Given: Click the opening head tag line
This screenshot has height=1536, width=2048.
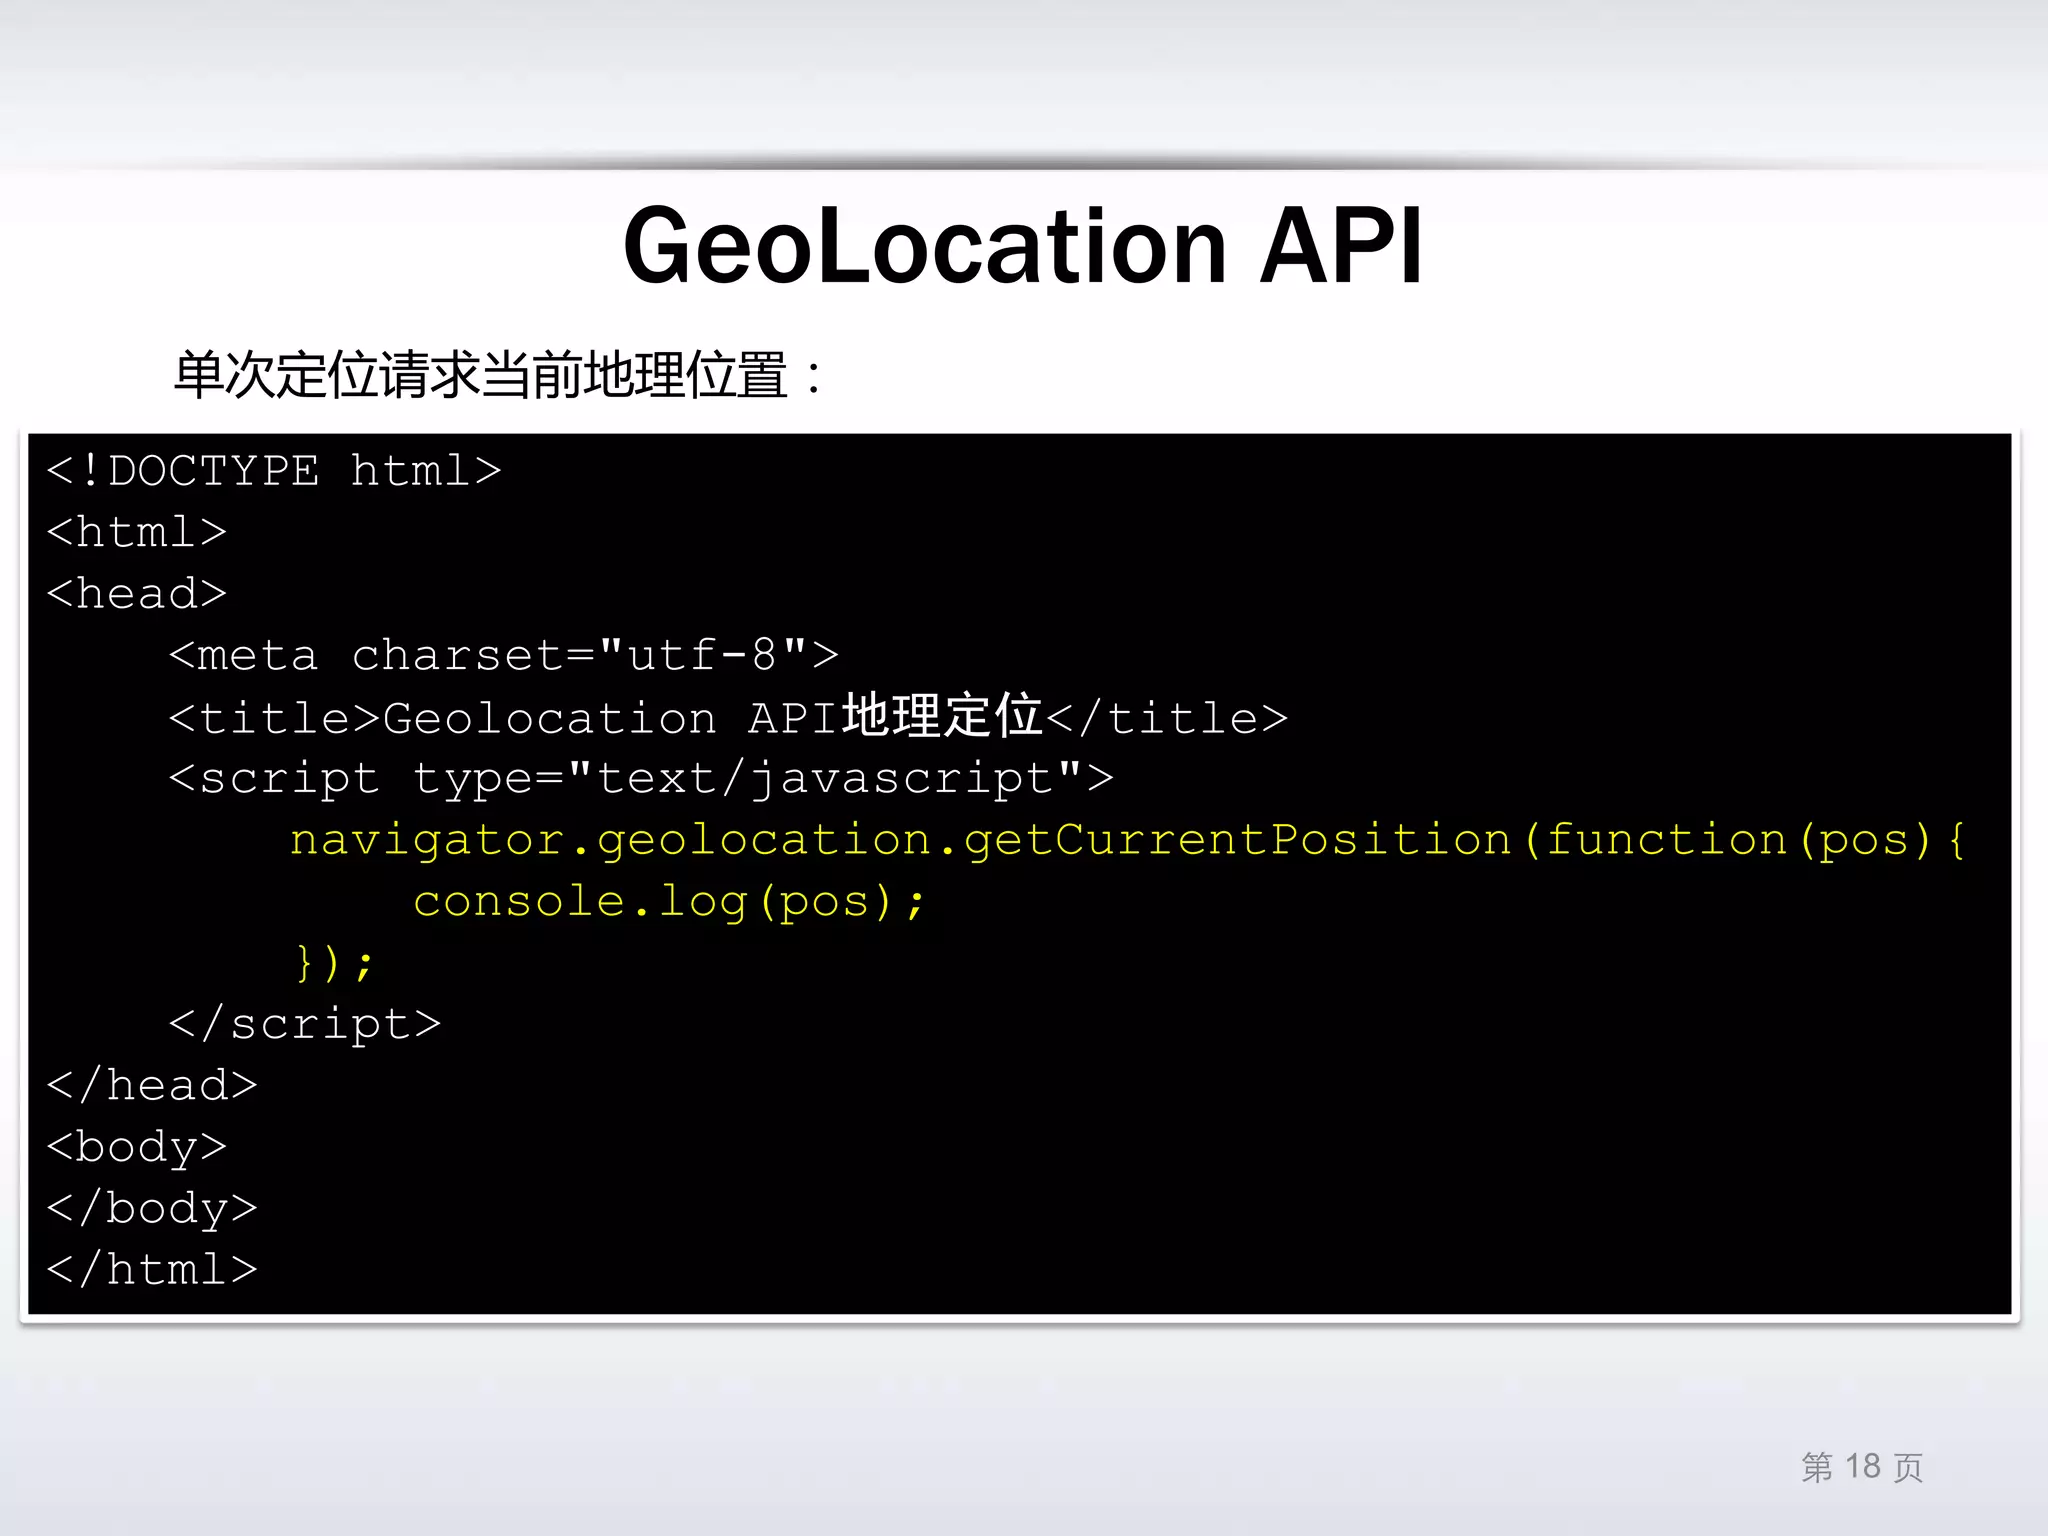Looking at the screenshot, I should coord(137,594).
